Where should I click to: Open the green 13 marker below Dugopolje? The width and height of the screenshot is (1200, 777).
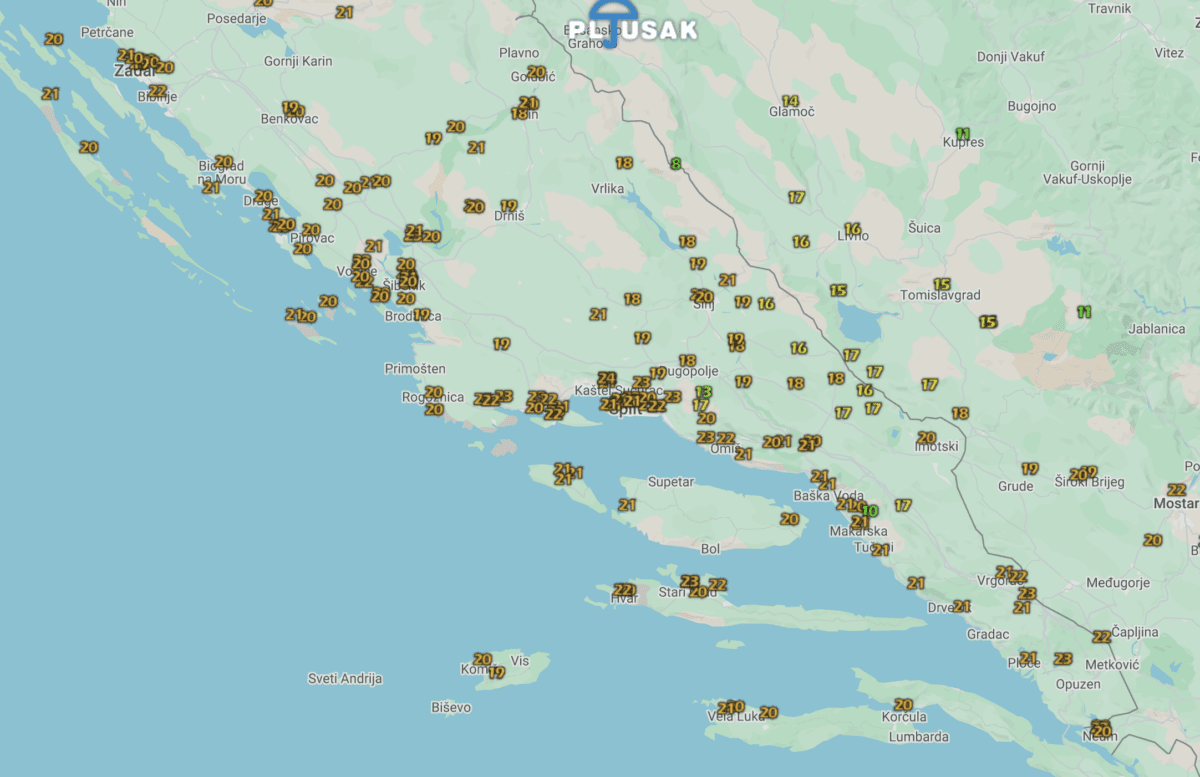point(704,392)
